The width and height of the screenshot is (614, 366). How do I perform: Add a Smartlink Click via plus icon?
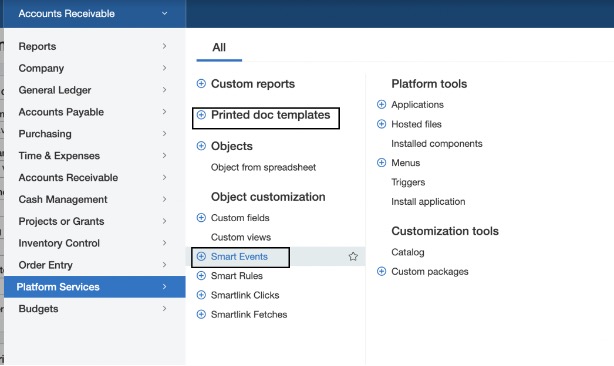[201, 295]
